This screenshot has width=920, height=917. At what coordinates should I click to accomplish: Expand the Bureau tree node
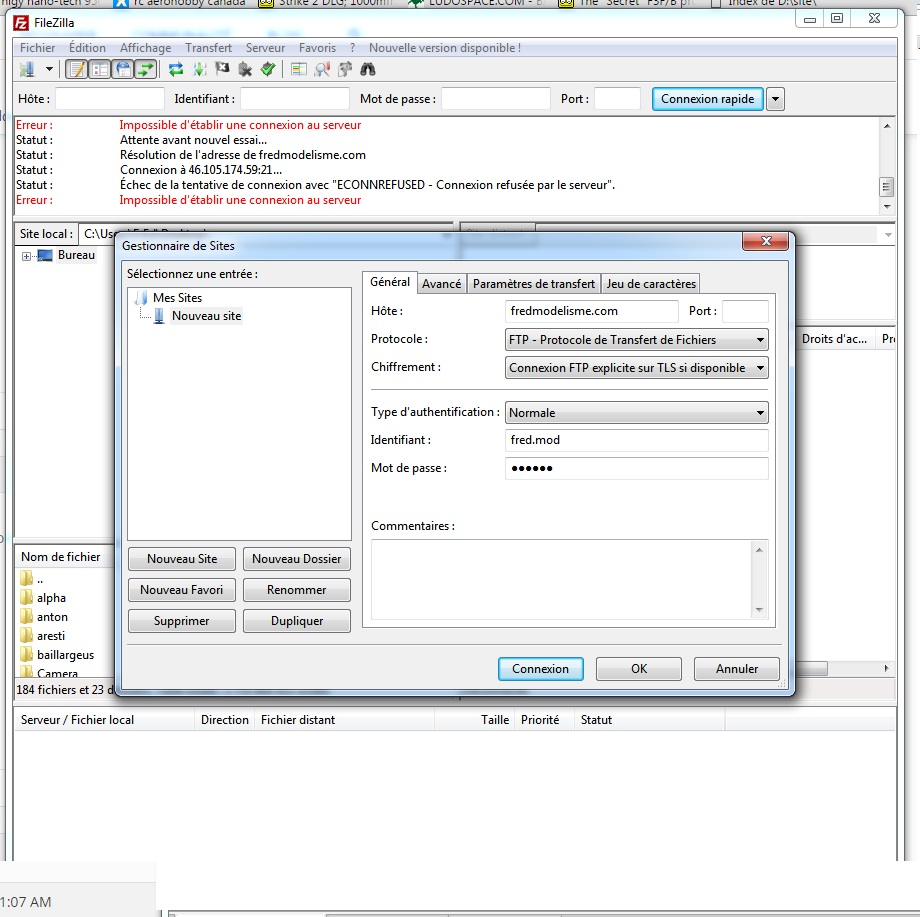click(x=26, y=256)
